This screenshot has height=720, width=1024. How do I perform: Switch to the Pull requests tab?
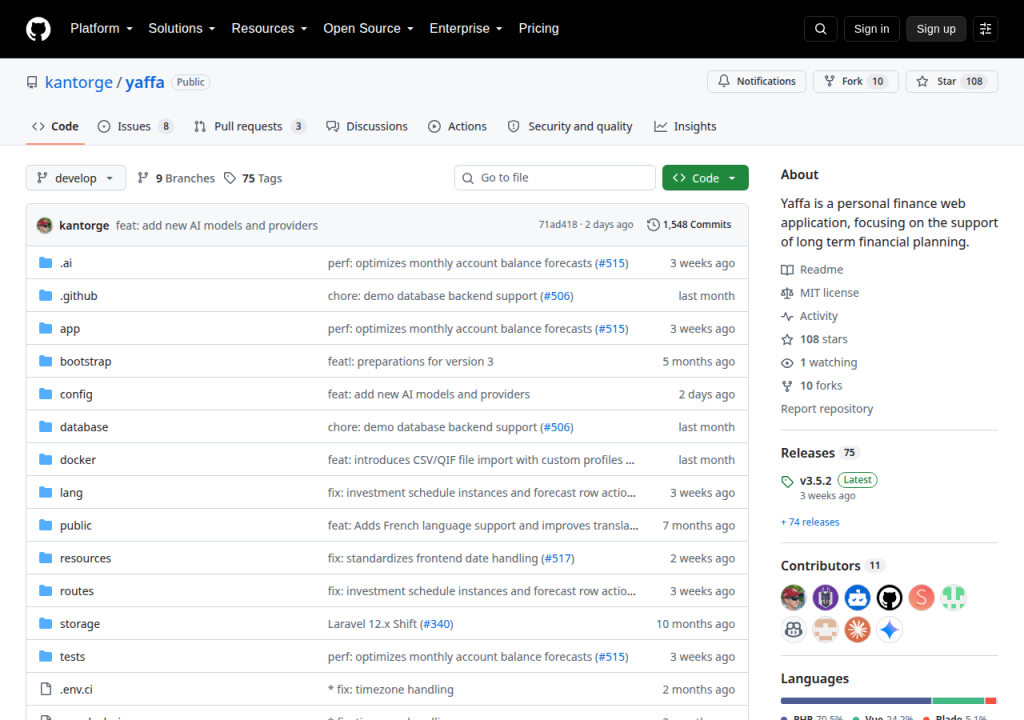click(249, 127)
